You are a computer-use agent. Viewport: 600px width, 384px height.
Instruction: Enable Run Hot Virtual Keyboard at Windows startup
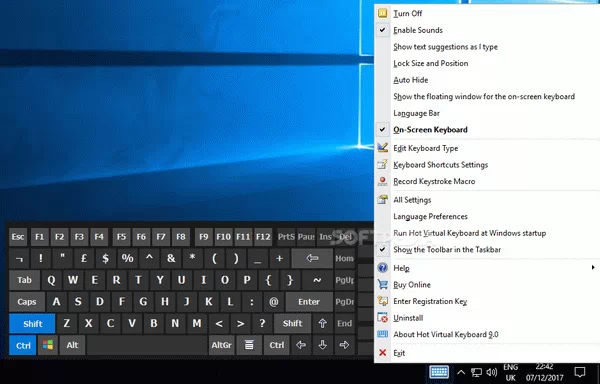[487, 233]
